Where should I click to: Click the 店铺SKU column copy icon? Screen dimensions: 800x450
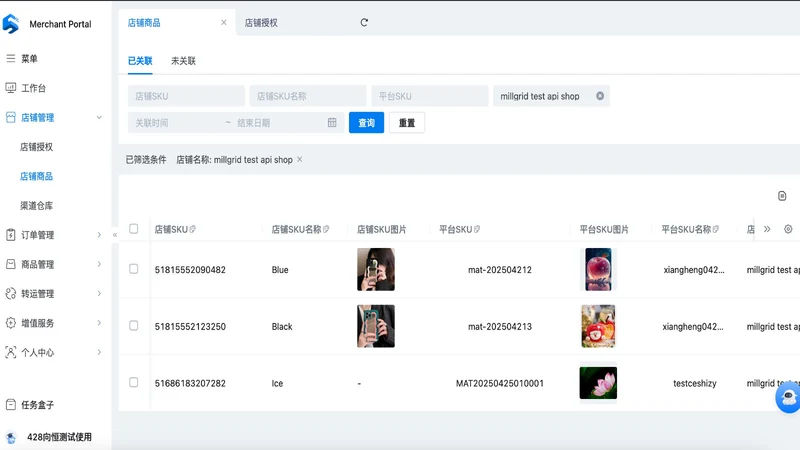192,230
